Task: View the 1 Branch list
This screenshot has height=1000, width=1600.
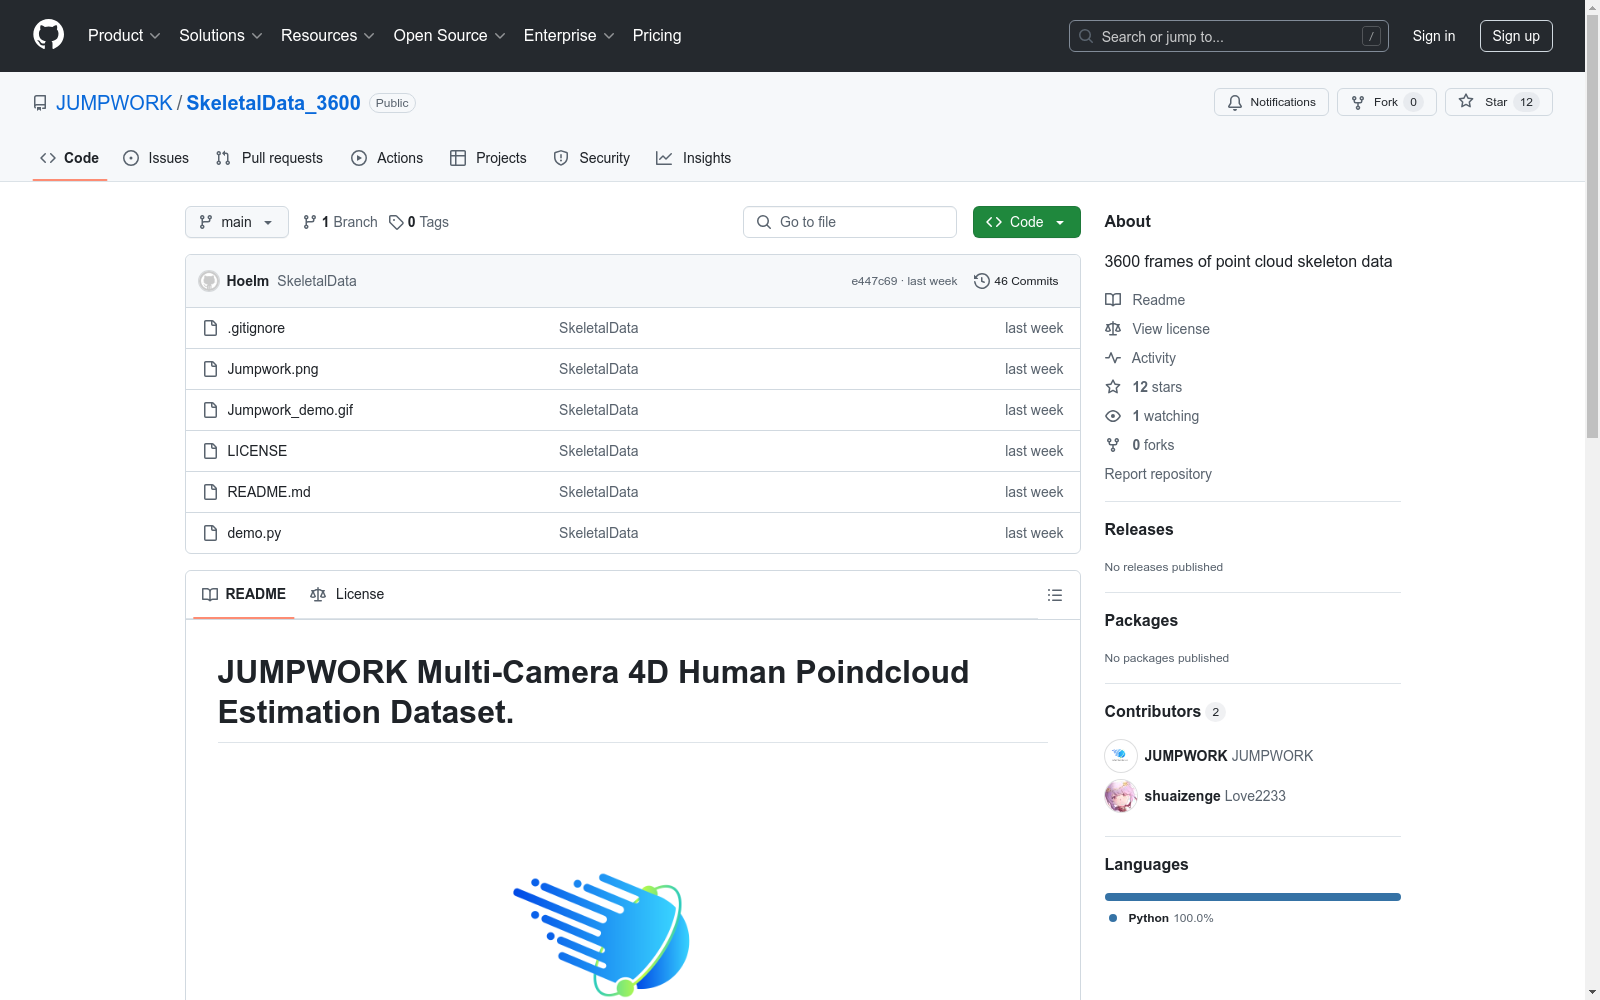Action: (340, 222)
